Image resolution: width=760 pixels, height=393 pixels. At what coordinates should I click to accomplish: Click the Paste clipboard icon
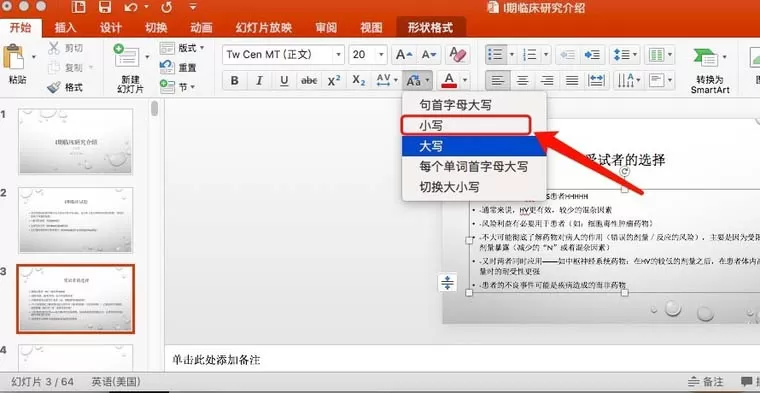click(13, 58)
